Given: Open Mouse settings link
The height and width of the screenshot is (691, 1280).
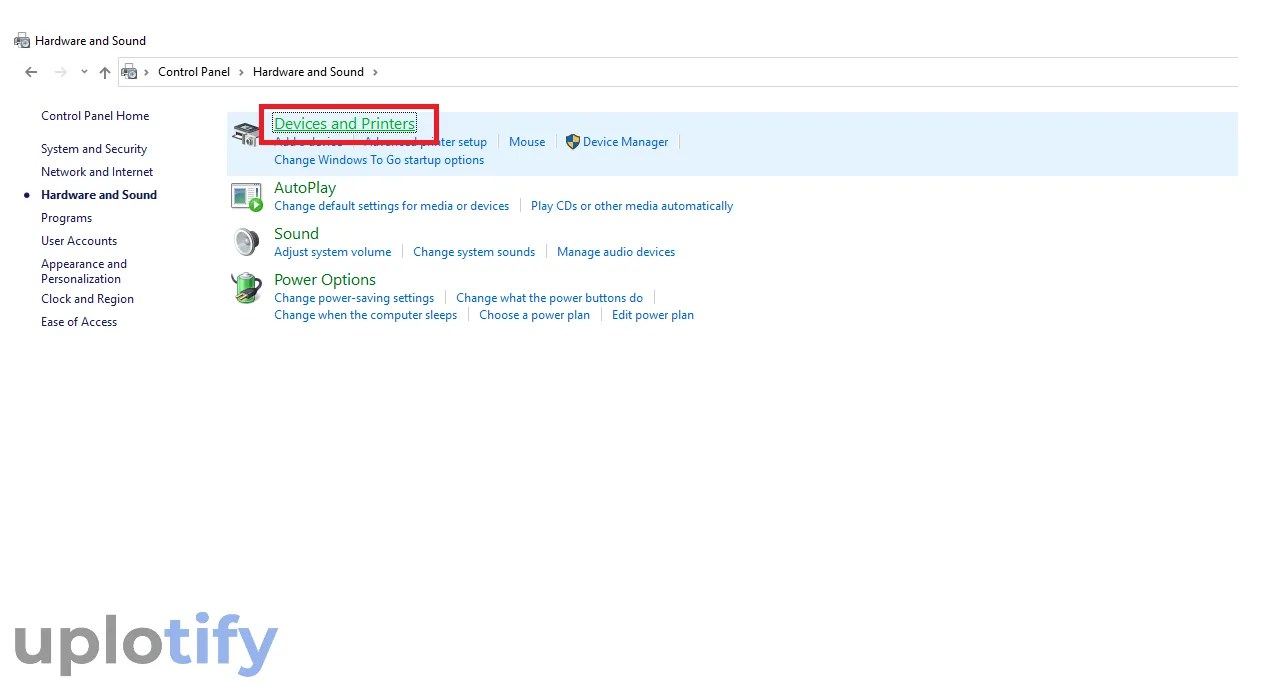Looking at the screenshot, I should 527,142.
